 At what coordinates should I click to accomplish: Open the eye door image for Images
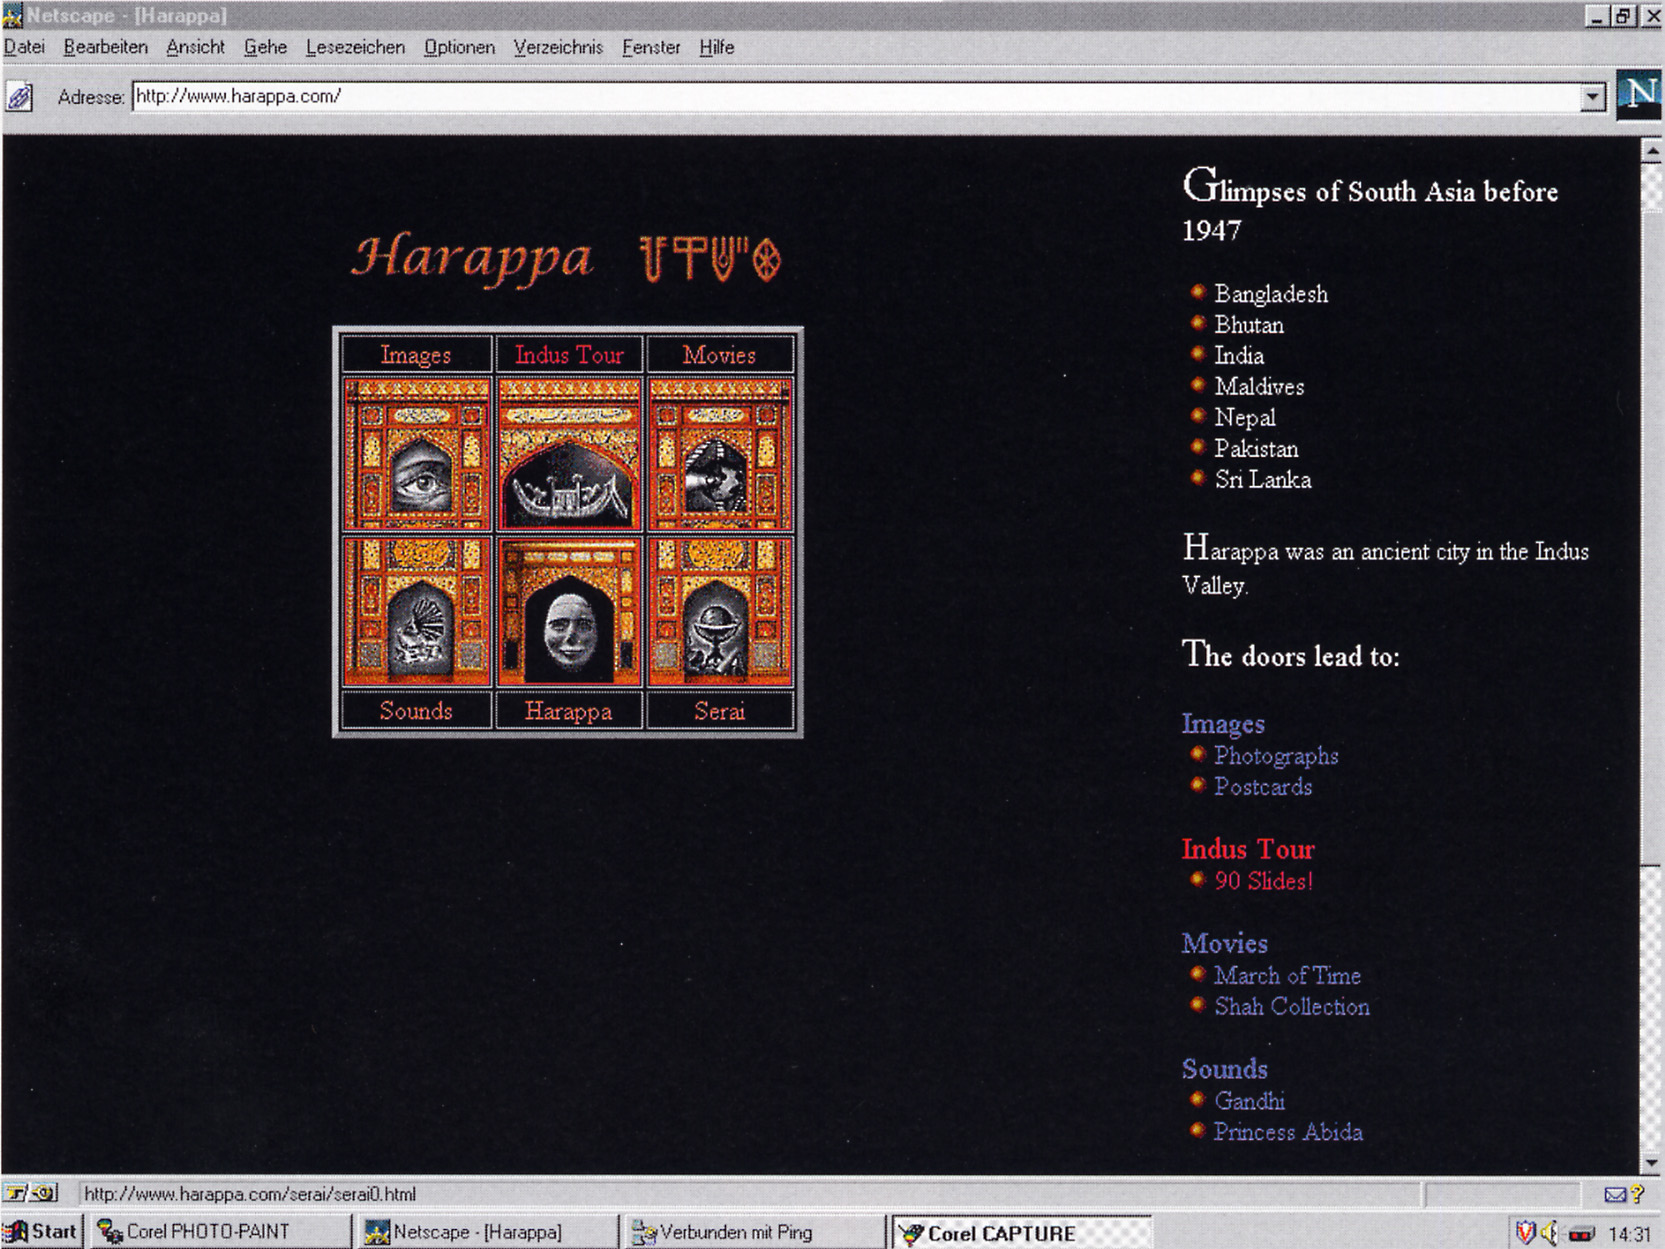point(417,454)
